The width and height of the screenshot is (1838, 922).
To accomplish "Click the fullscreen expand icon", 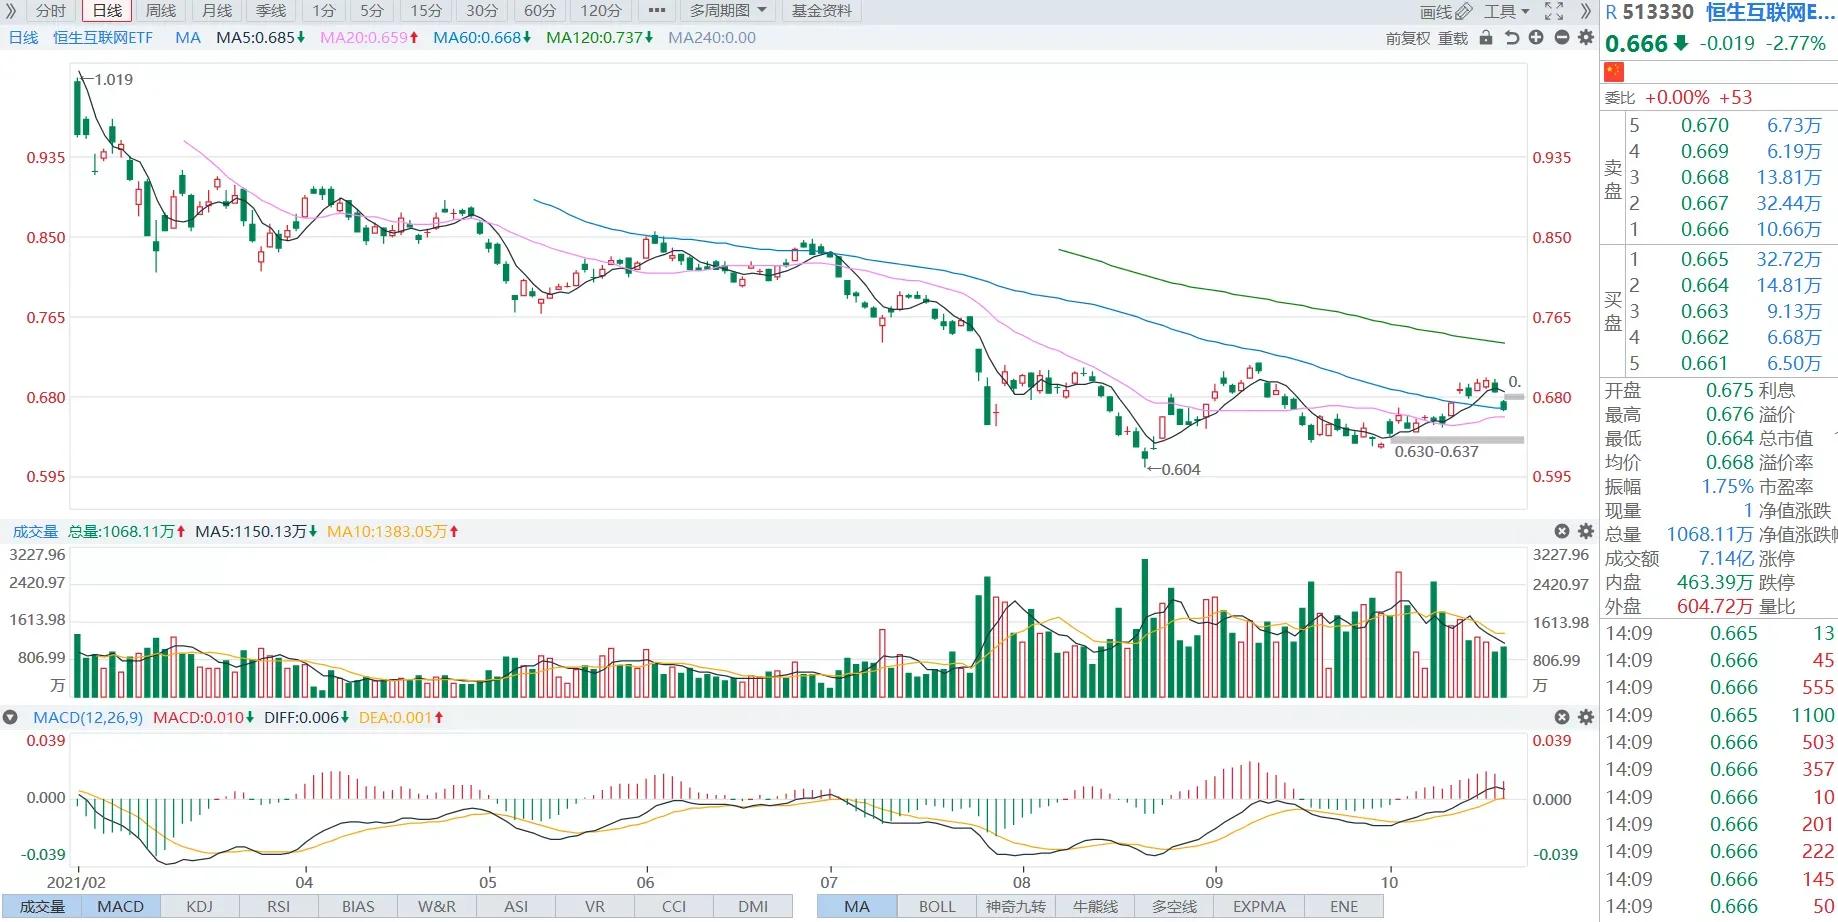I will click(x=1554, y=11).
